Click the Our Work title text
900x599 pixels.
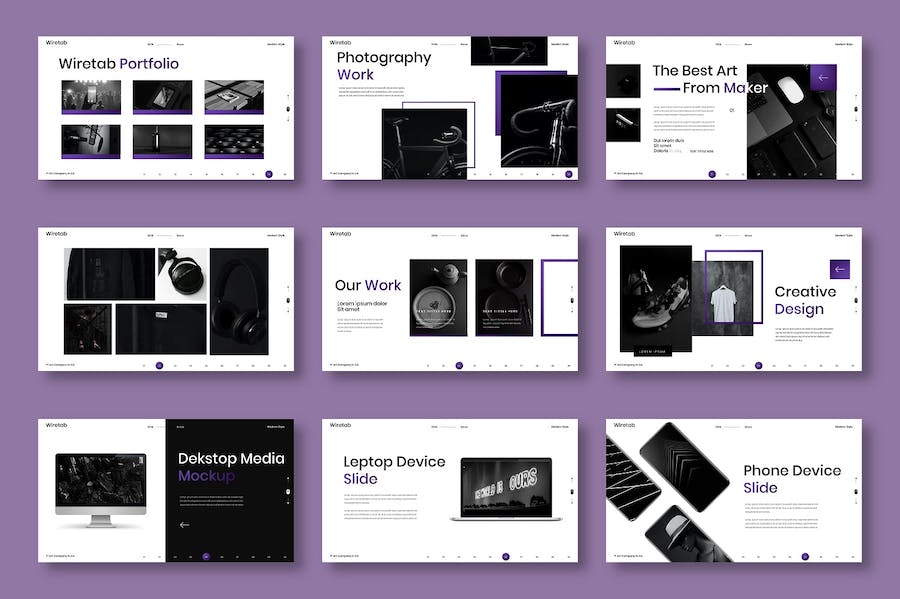pyautogui.click(x=367, y=286)
